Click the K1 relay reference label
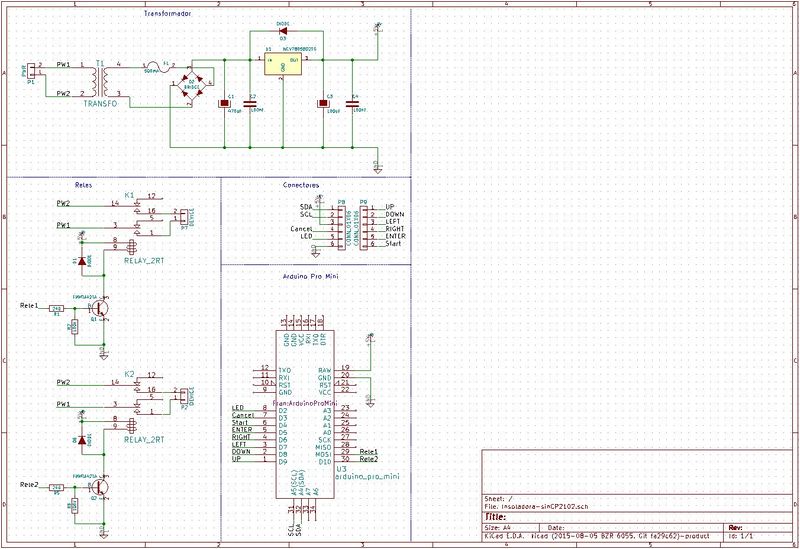This screenshot has height=549, width=800. point(130,195)
